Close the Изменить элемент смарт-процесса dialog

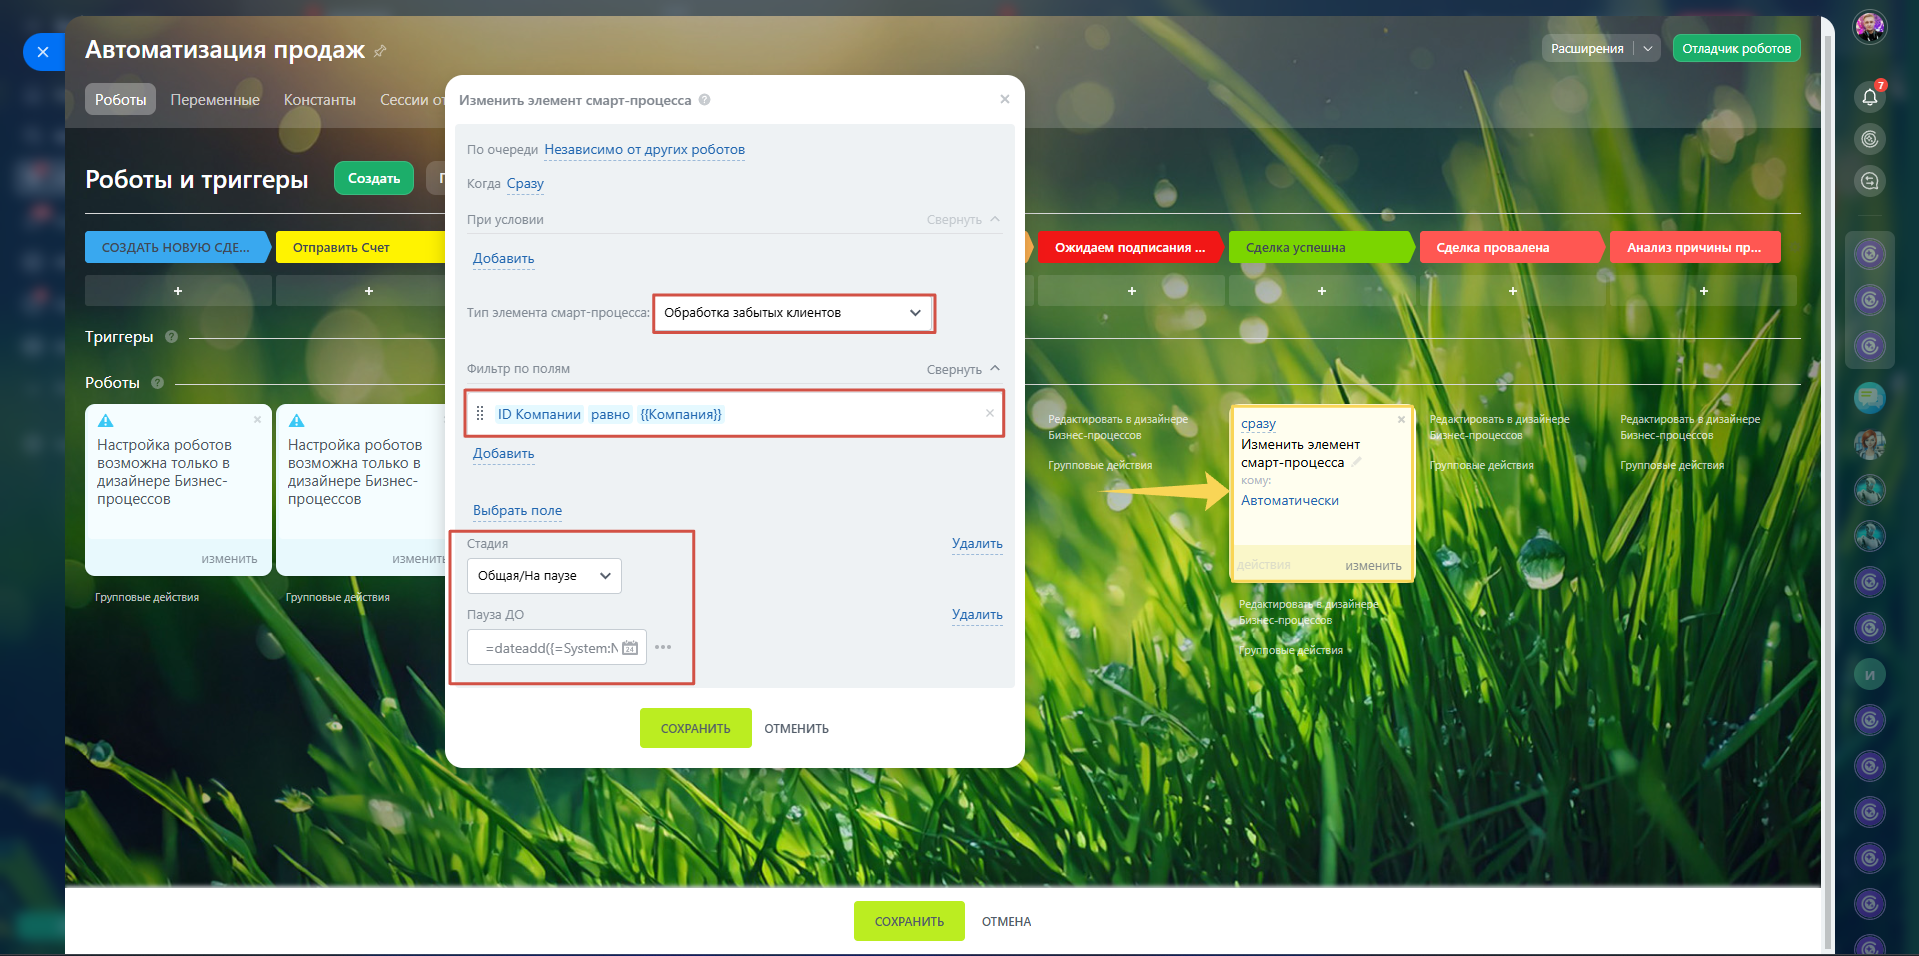pyautogui.click(x=1005, y=99)
